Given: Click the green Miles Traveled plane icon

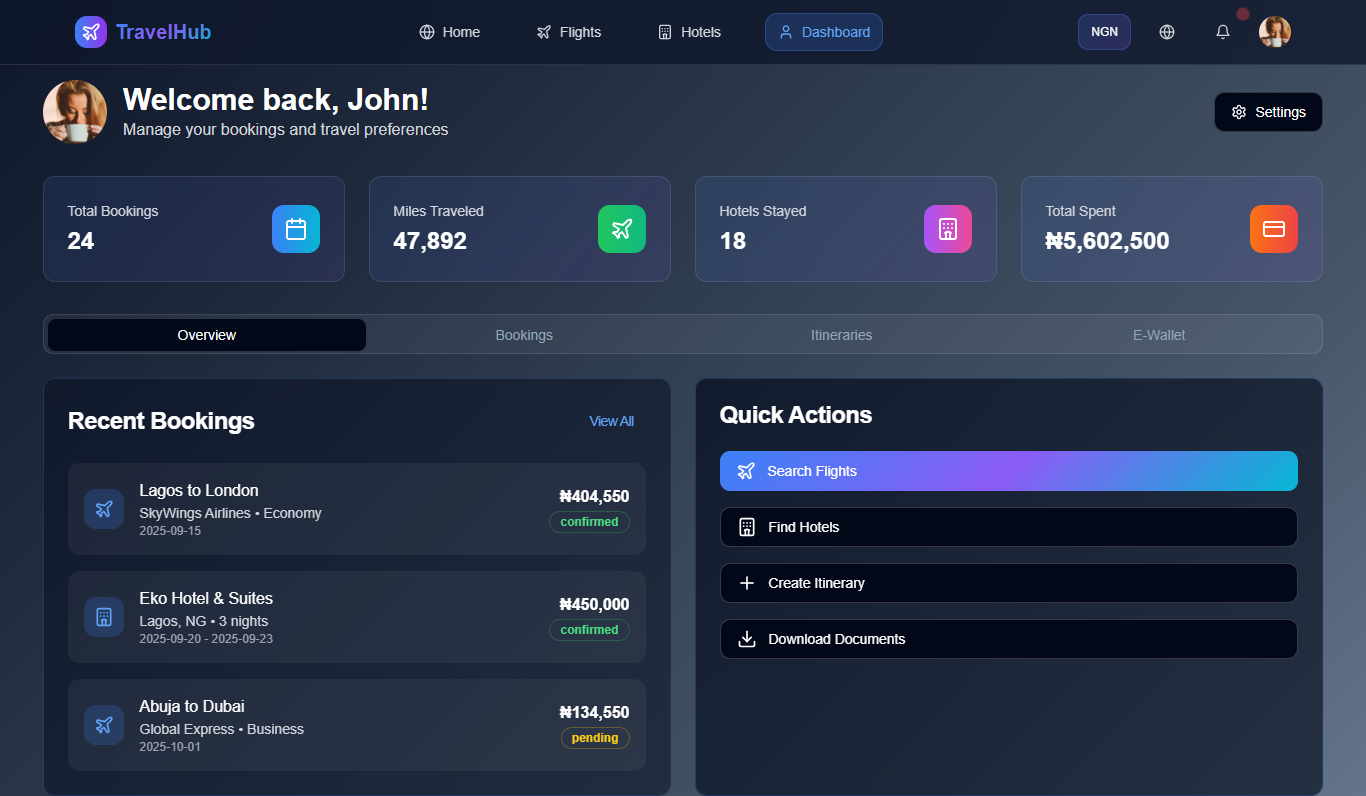Looking at the screenshot, I should tap(622, 229).
